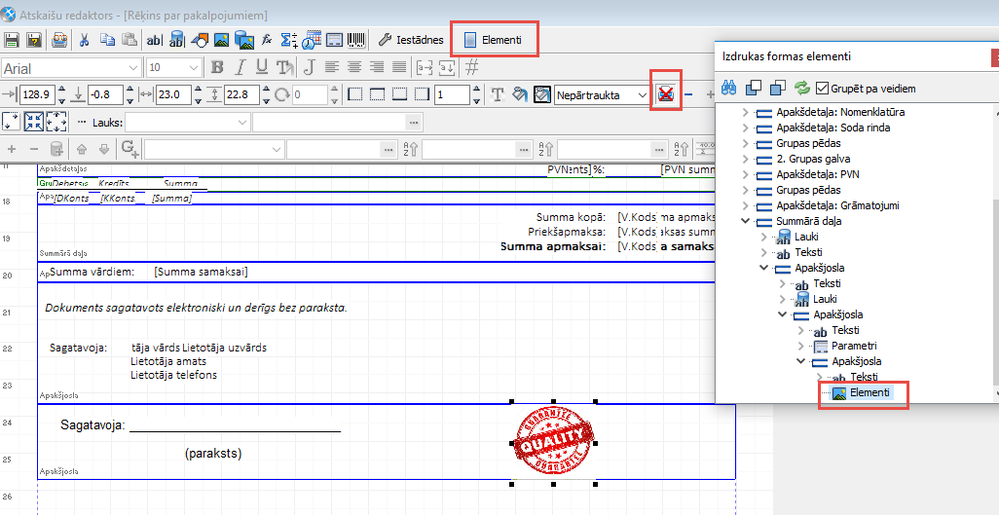Expand Apakšdetaļa: Nomenklatūra node
The image size is (999, 515).
(x=745, y=112)
